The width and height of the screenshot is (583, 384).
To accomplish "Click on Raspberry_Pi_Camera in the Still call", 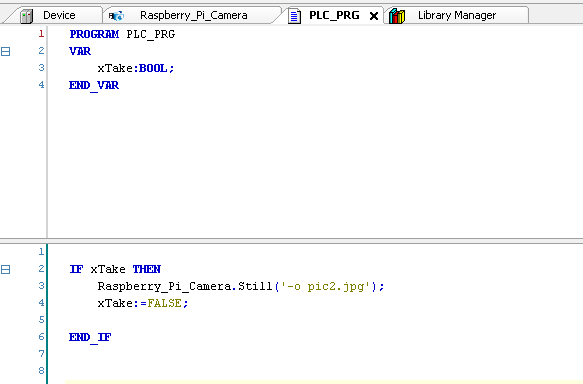I will pos(164,286).
